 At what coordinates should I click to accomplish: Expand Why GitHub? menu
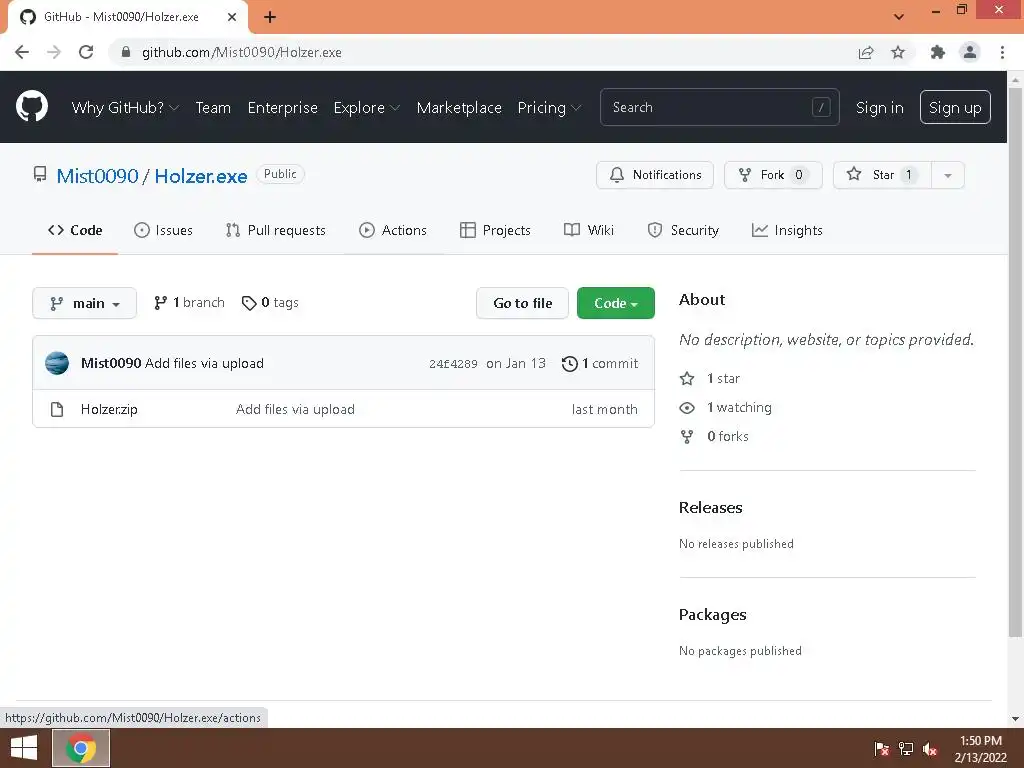click(x=125, y=108)
